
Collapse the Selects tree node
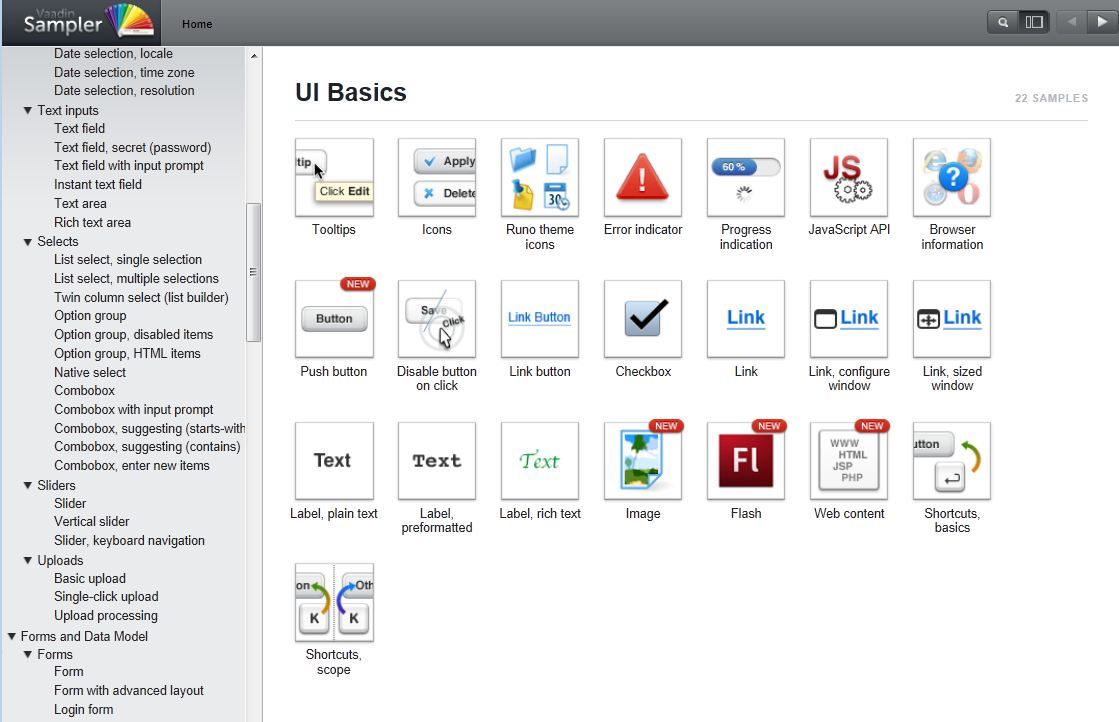tap(28, 242)
